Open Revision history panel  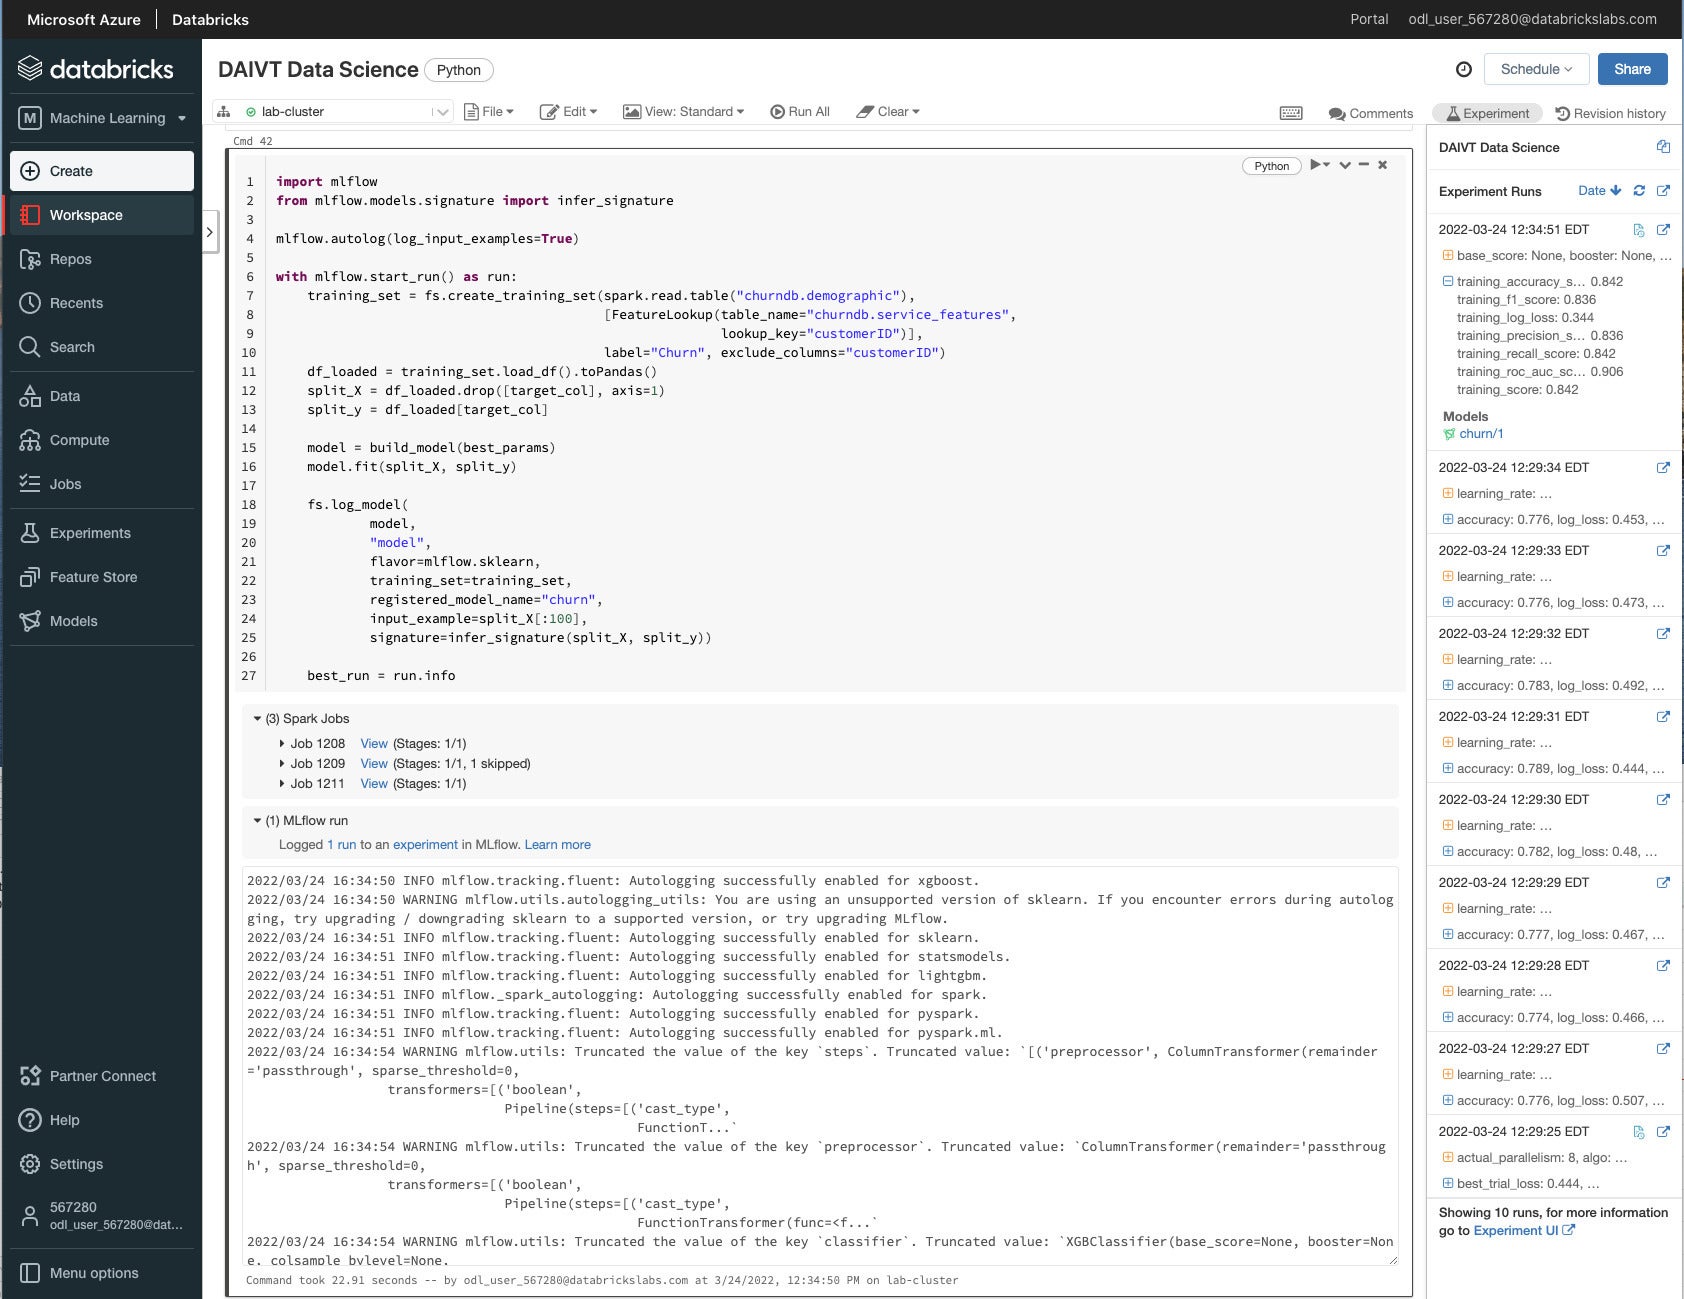1610,113
